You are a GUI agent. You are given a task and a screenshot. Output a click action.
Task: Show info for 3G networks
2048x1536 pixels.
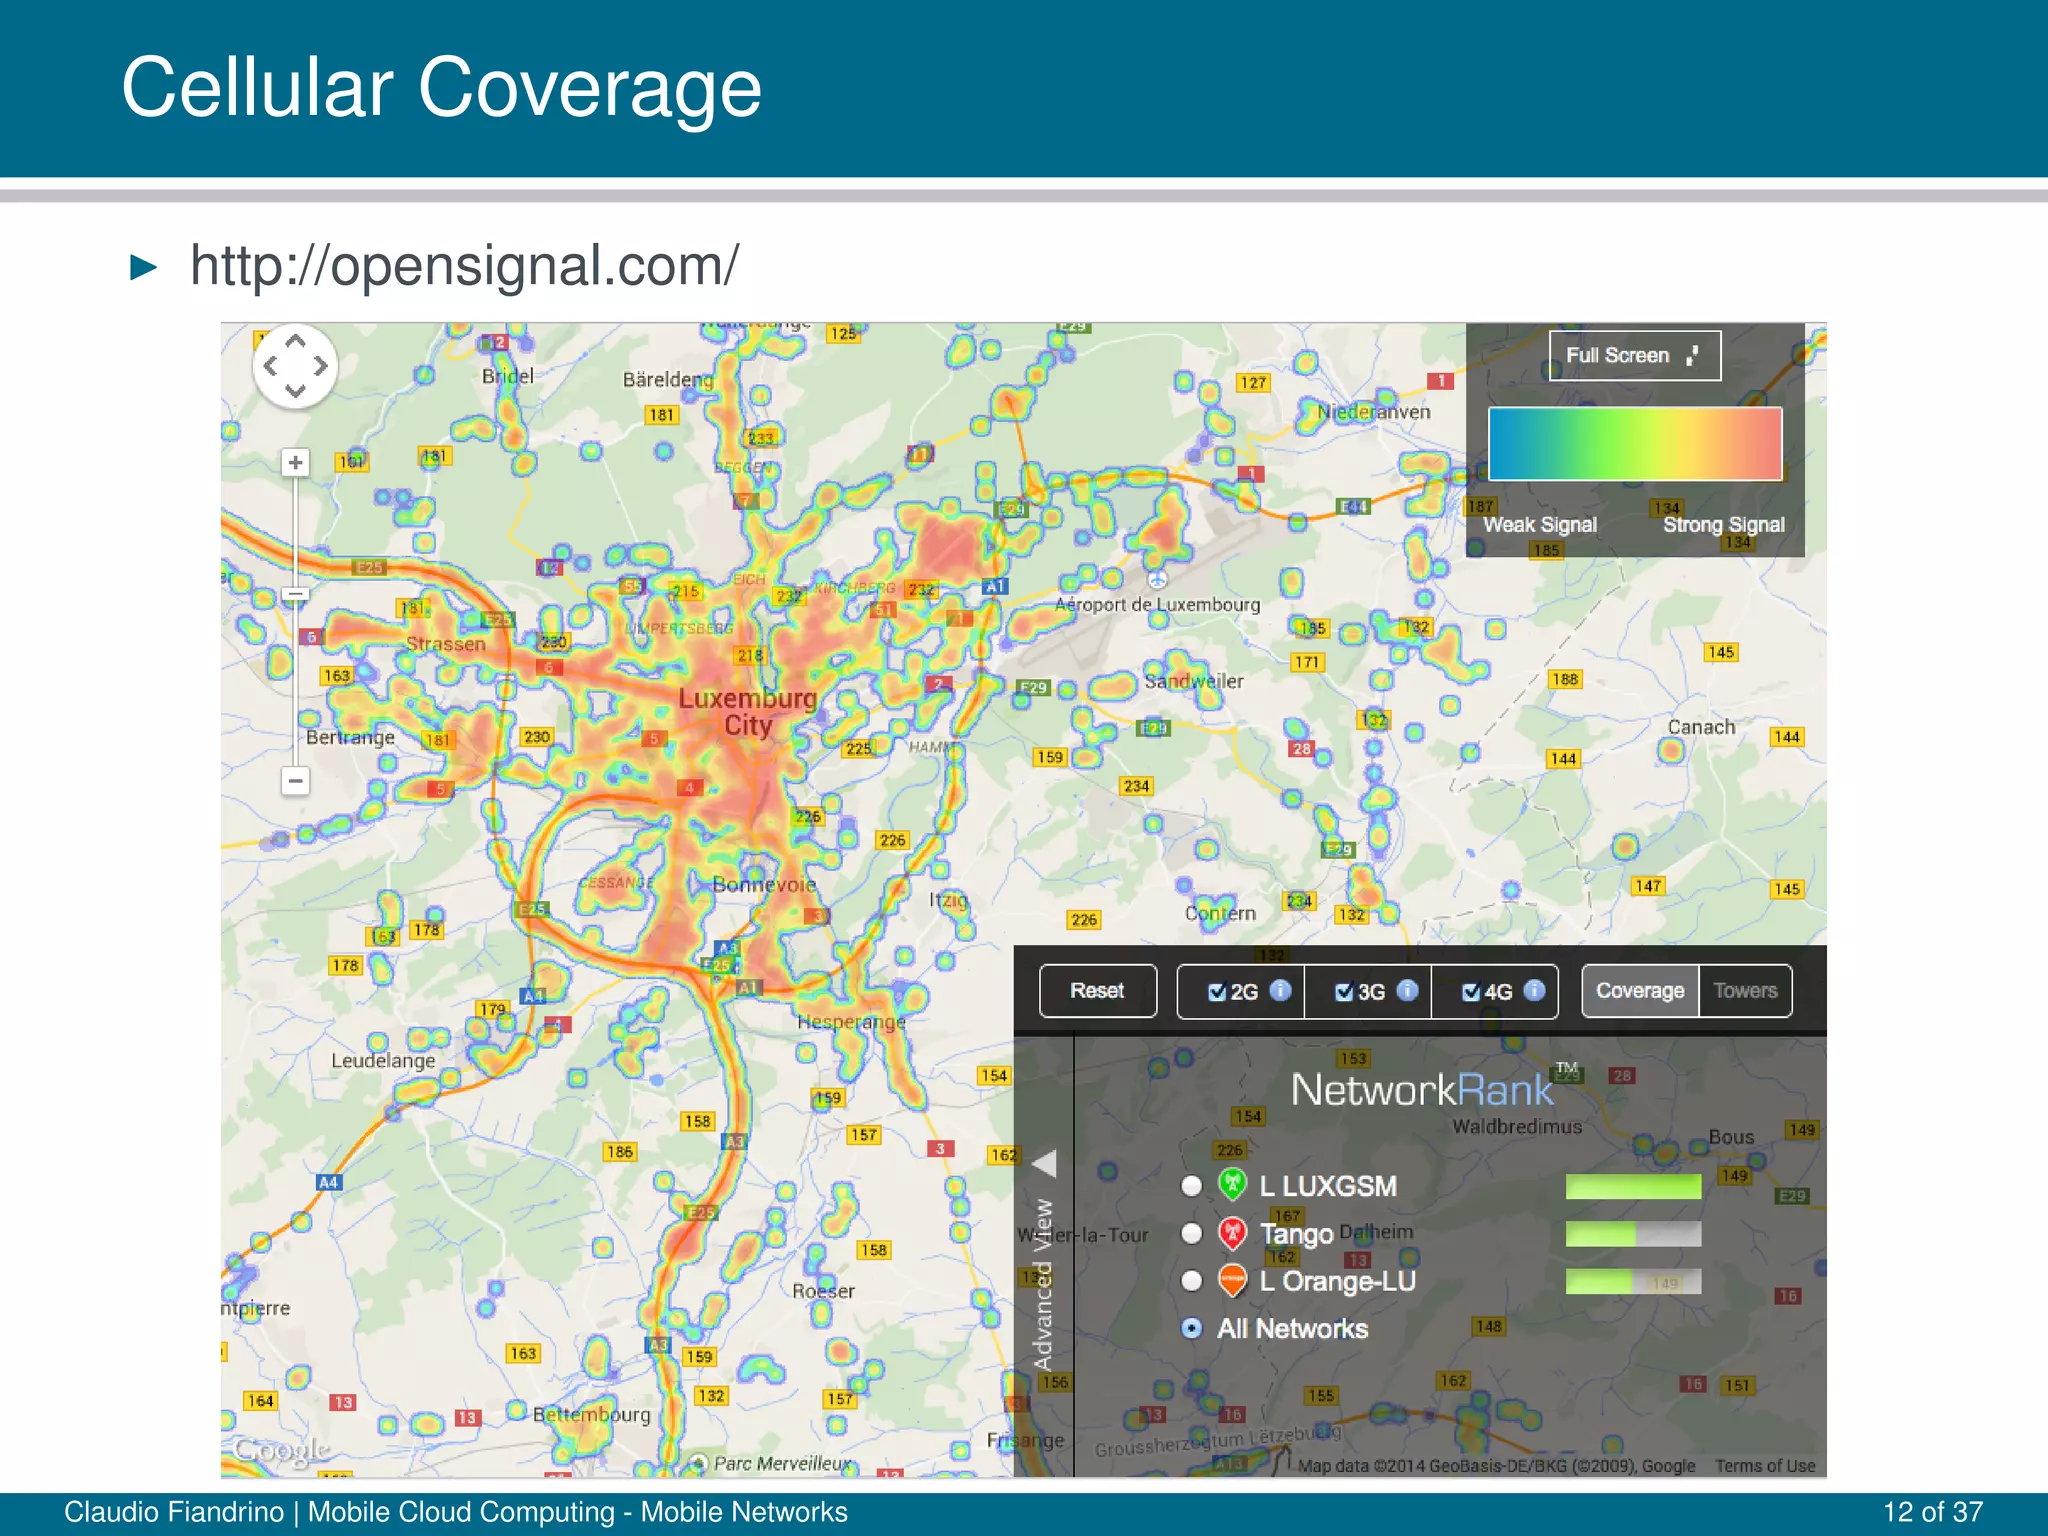coord(1407,990)
